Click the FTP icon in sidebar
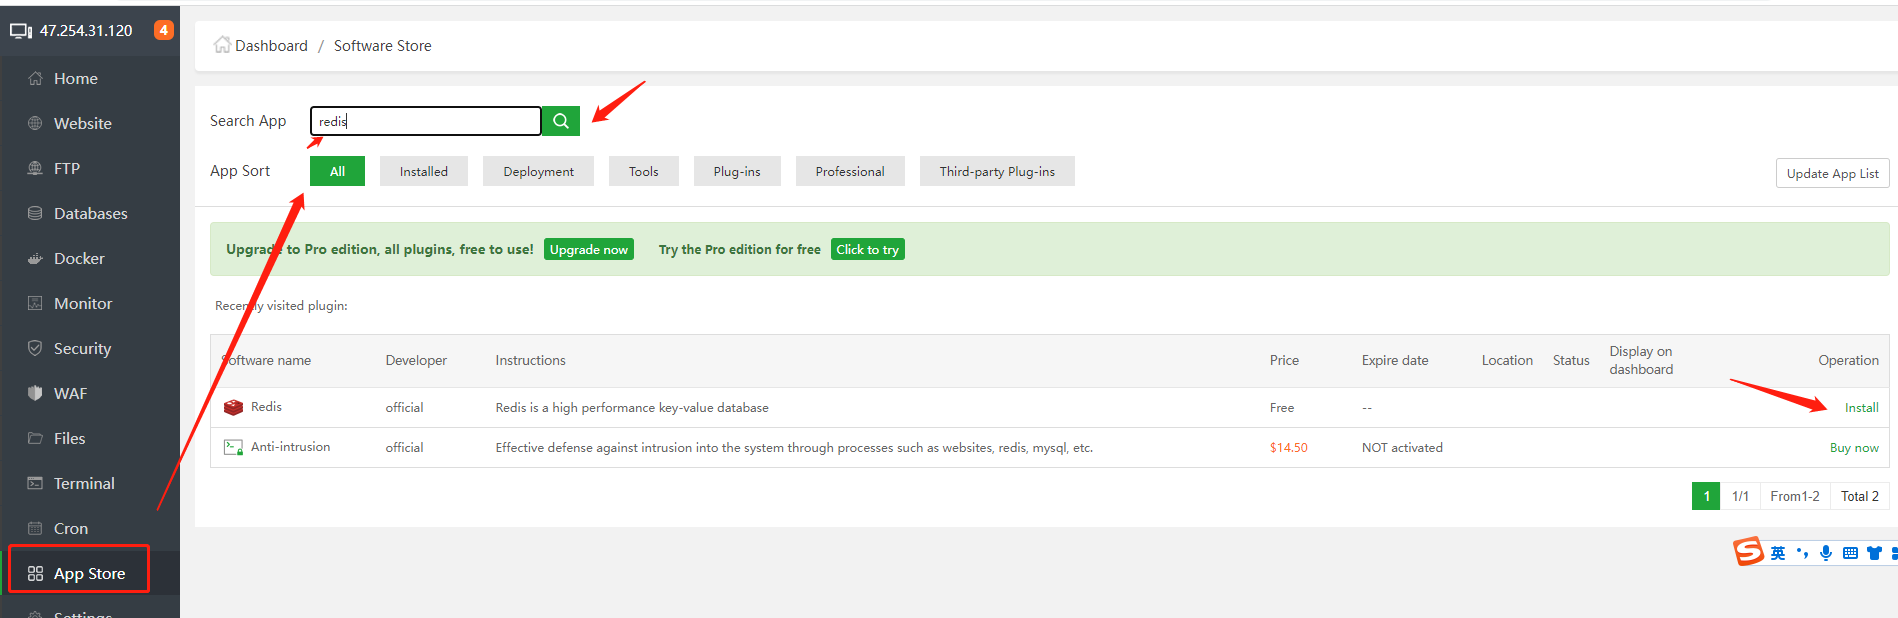Screen dimensions: 1898x618 click(x=35, y=168)
